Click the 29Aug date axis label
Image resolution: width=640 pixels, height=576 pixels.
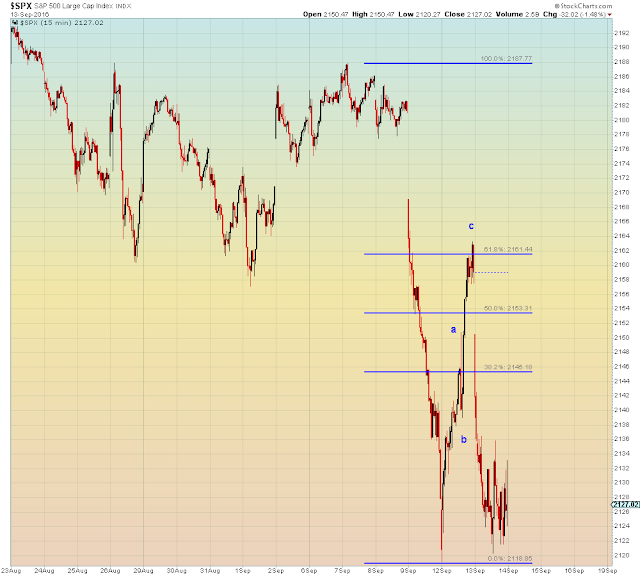(143, 571)
